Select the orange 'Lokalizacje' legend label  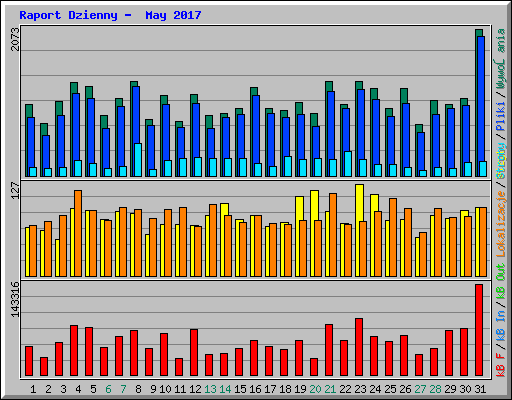tap(501, 223)
